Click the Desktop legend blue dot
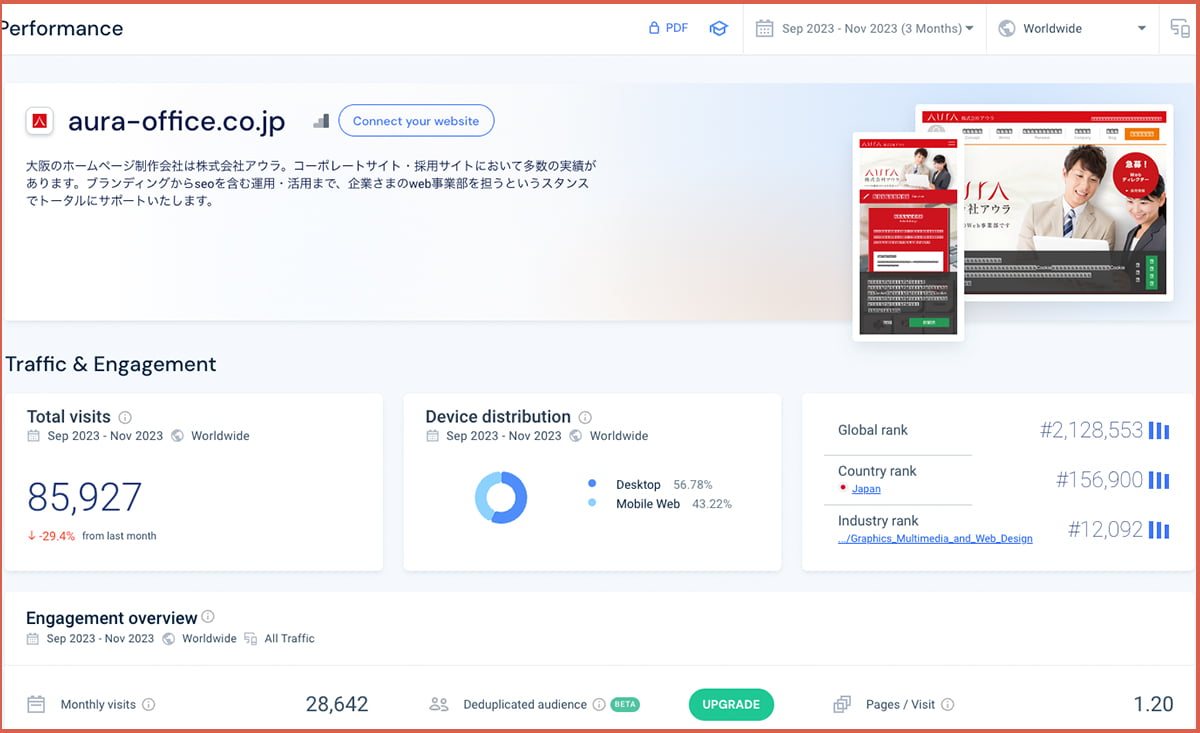This screenshot has height=733, width=1200. (593, 484)
